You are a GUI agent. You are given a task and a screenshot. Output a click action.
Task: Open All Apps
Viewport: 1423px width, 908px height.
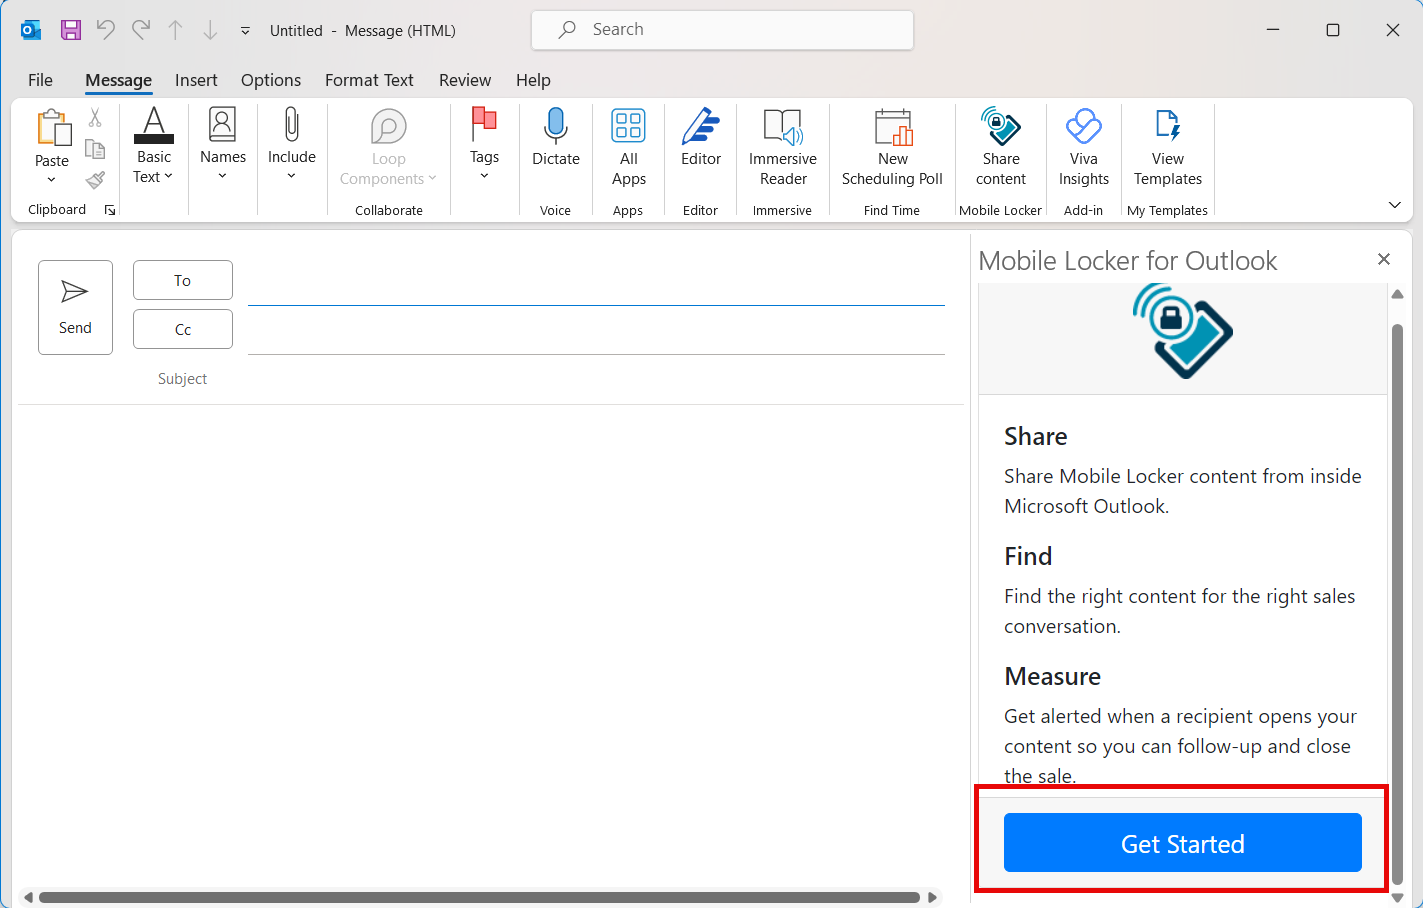pos(628,148)
